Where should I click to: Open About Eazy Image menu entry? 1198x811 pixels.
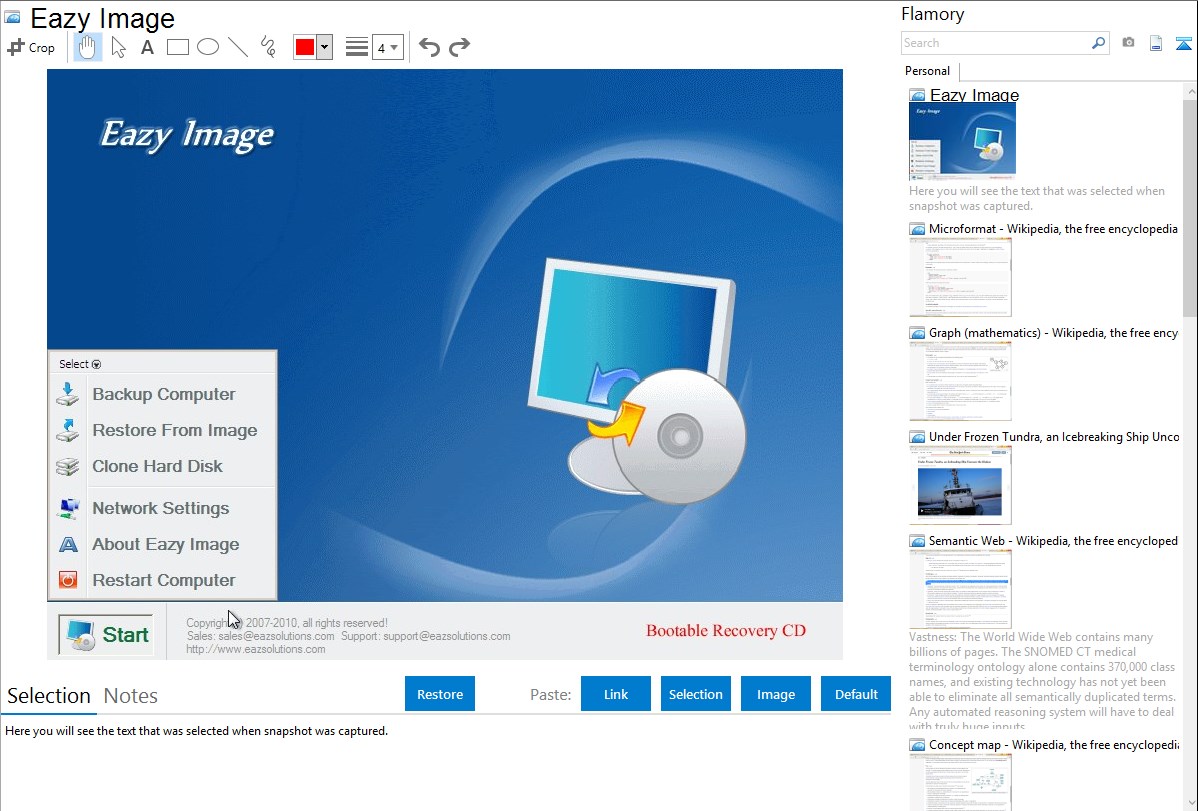pyautogui.click(x=165, y=544)
